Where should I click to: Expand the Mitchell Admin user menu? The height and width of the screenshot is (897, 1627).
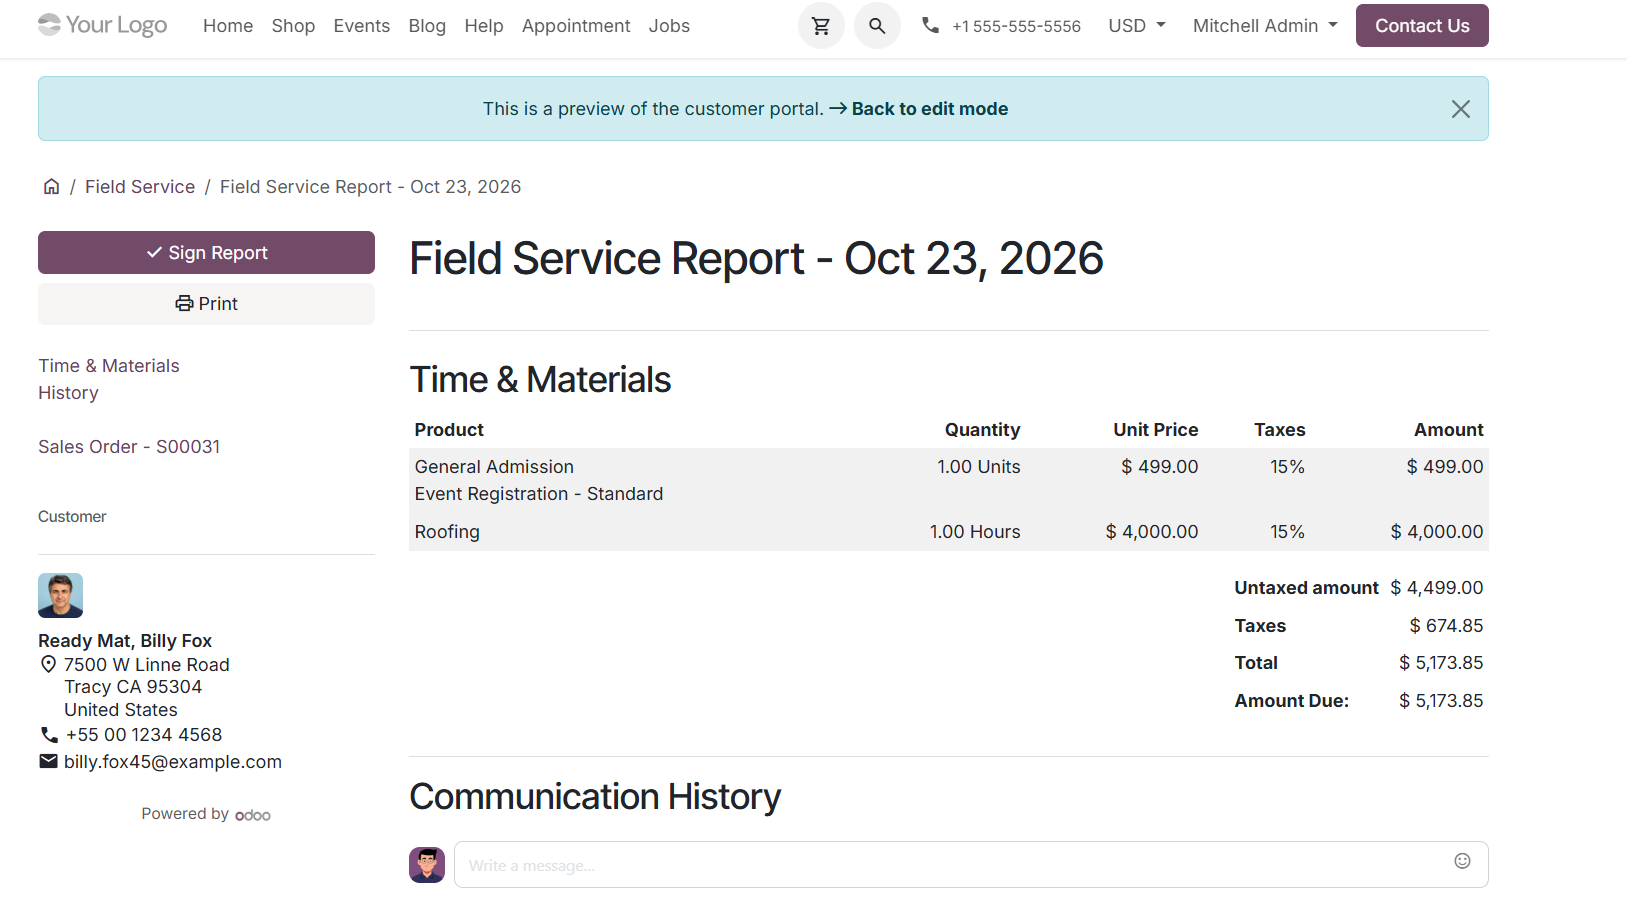coord(1265,26)
